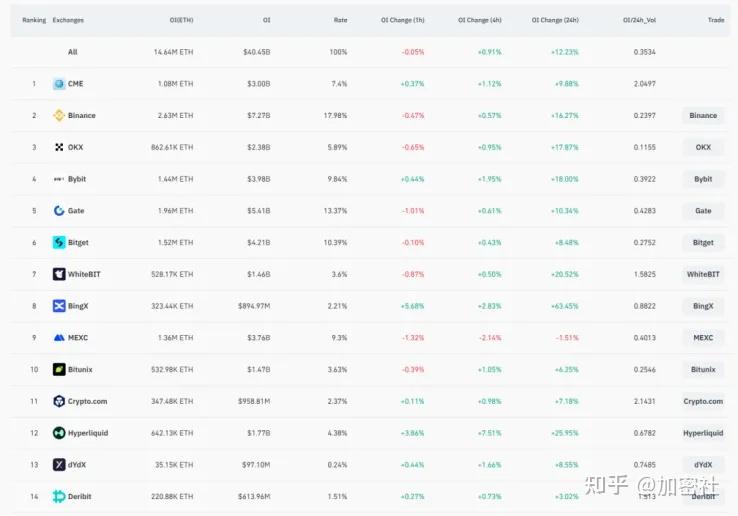Click the Bybit exchange name
Image resolution: width=738 pixels, height=516 pixels.
click(x=77, y=179)
